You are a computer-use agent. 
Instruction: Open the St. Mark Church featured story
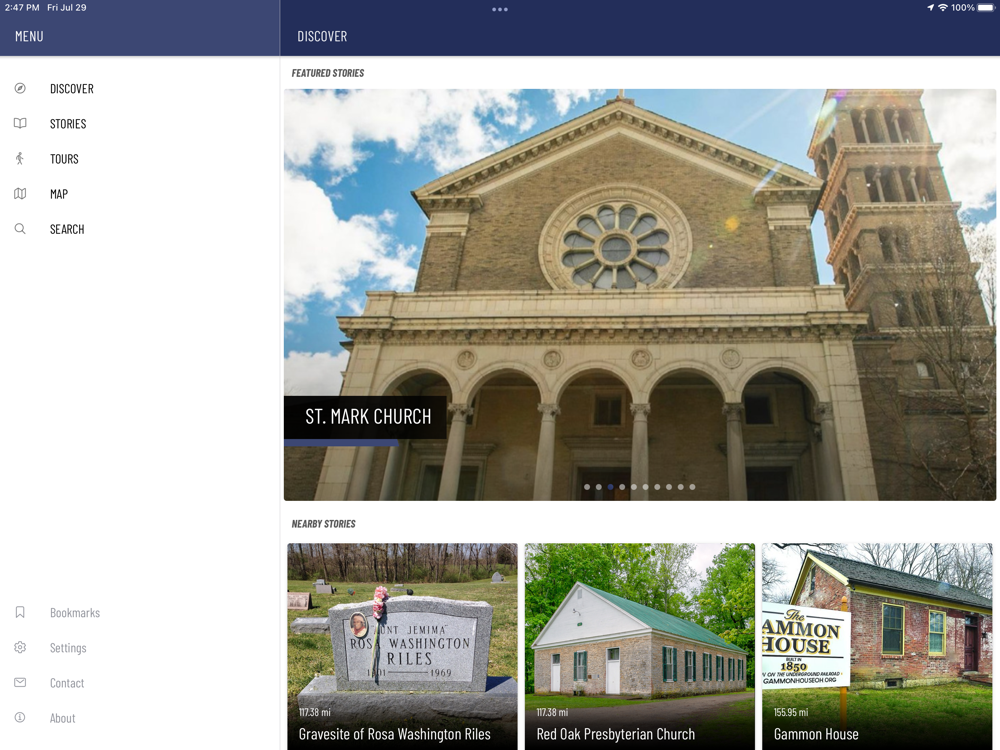pyautogui.click(x=640, y=295)
